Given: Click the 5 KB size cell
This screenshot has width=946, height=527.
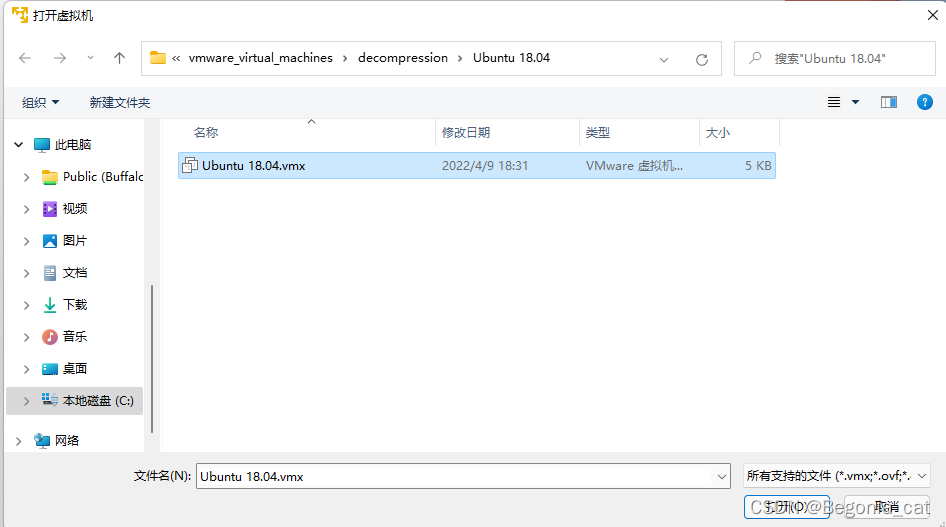Looking at the screenshot, I should click(x=758, y=165).
